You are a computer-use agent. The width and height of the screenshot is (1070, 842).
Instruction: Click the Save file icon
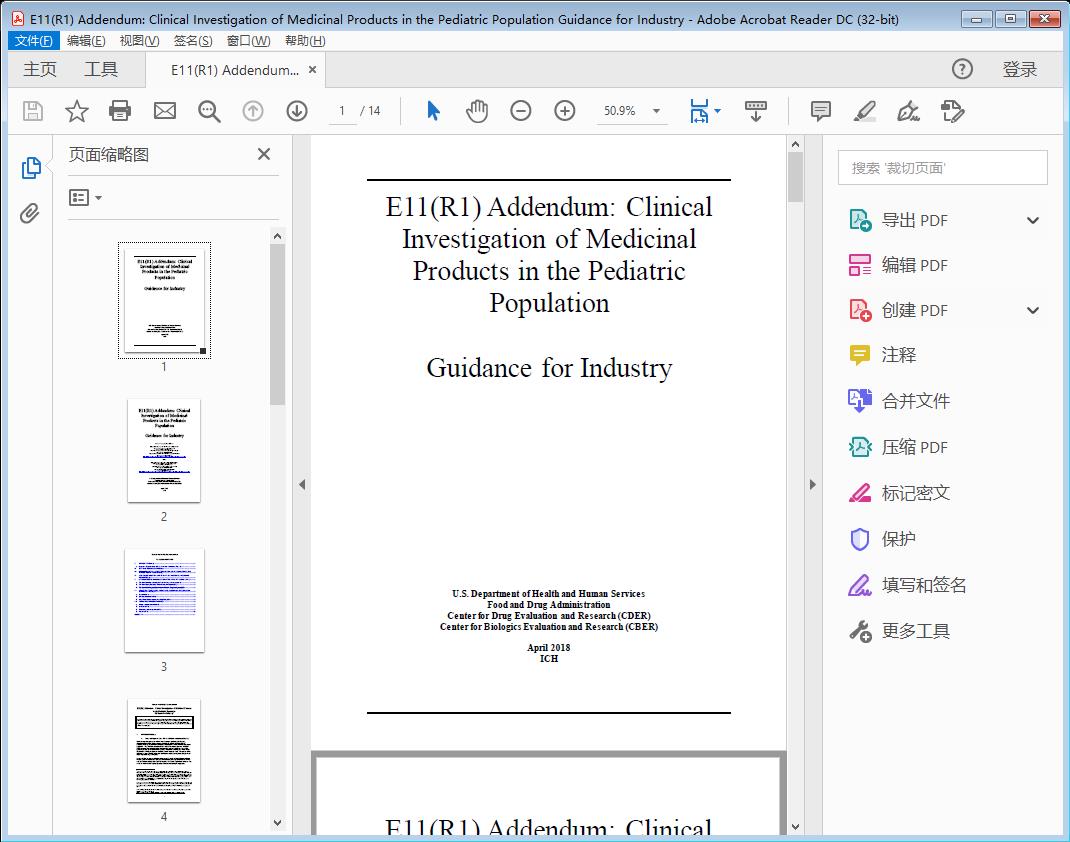(x=32, y=111)
